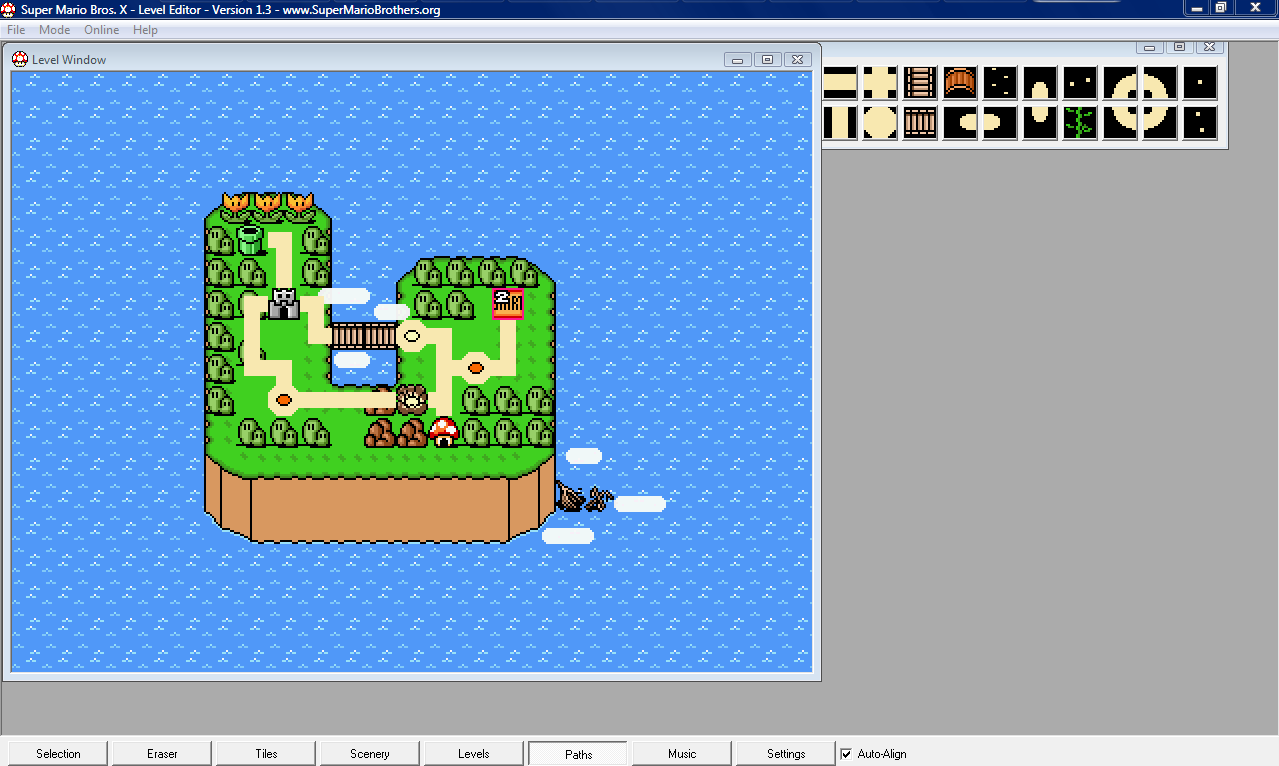Maximize the Level Window
This screenshot has height=766, width=1279.
click(x=767, y=60)
